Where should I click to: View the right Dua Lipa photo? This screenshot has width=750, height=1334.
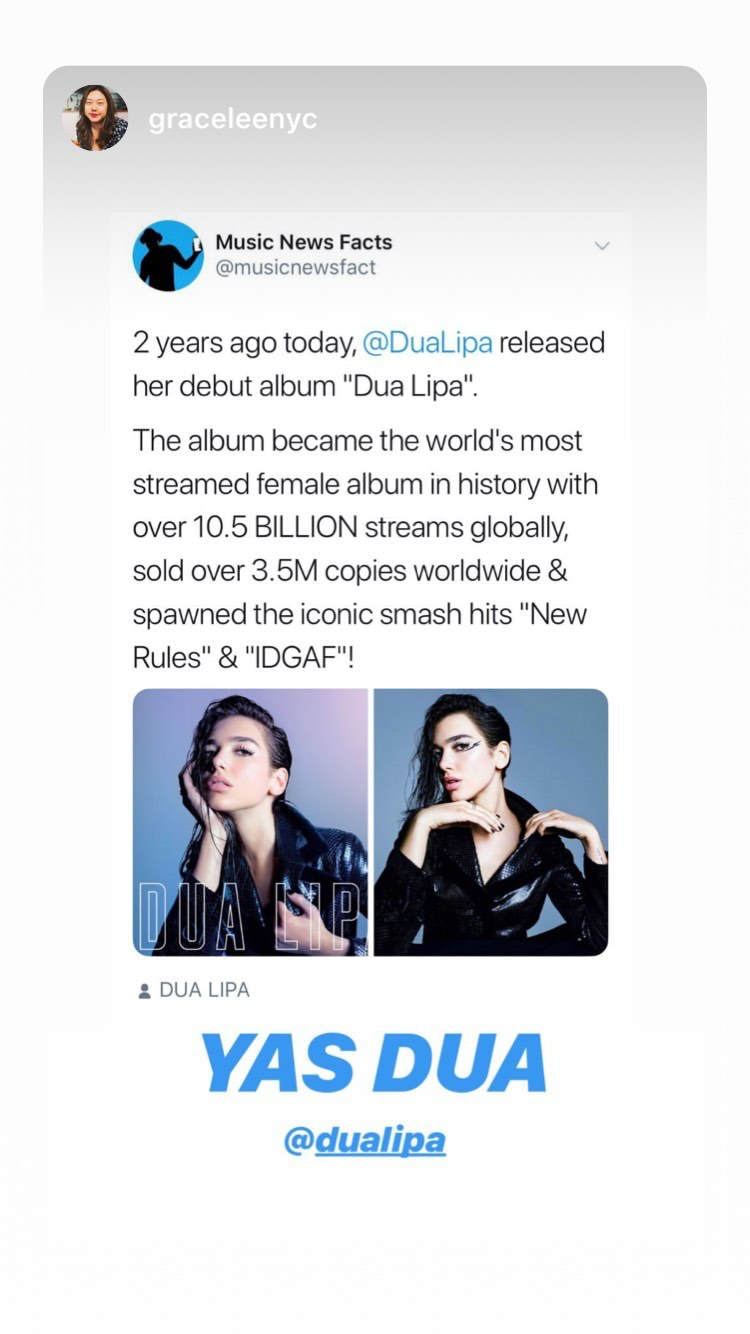coord(491,822)
